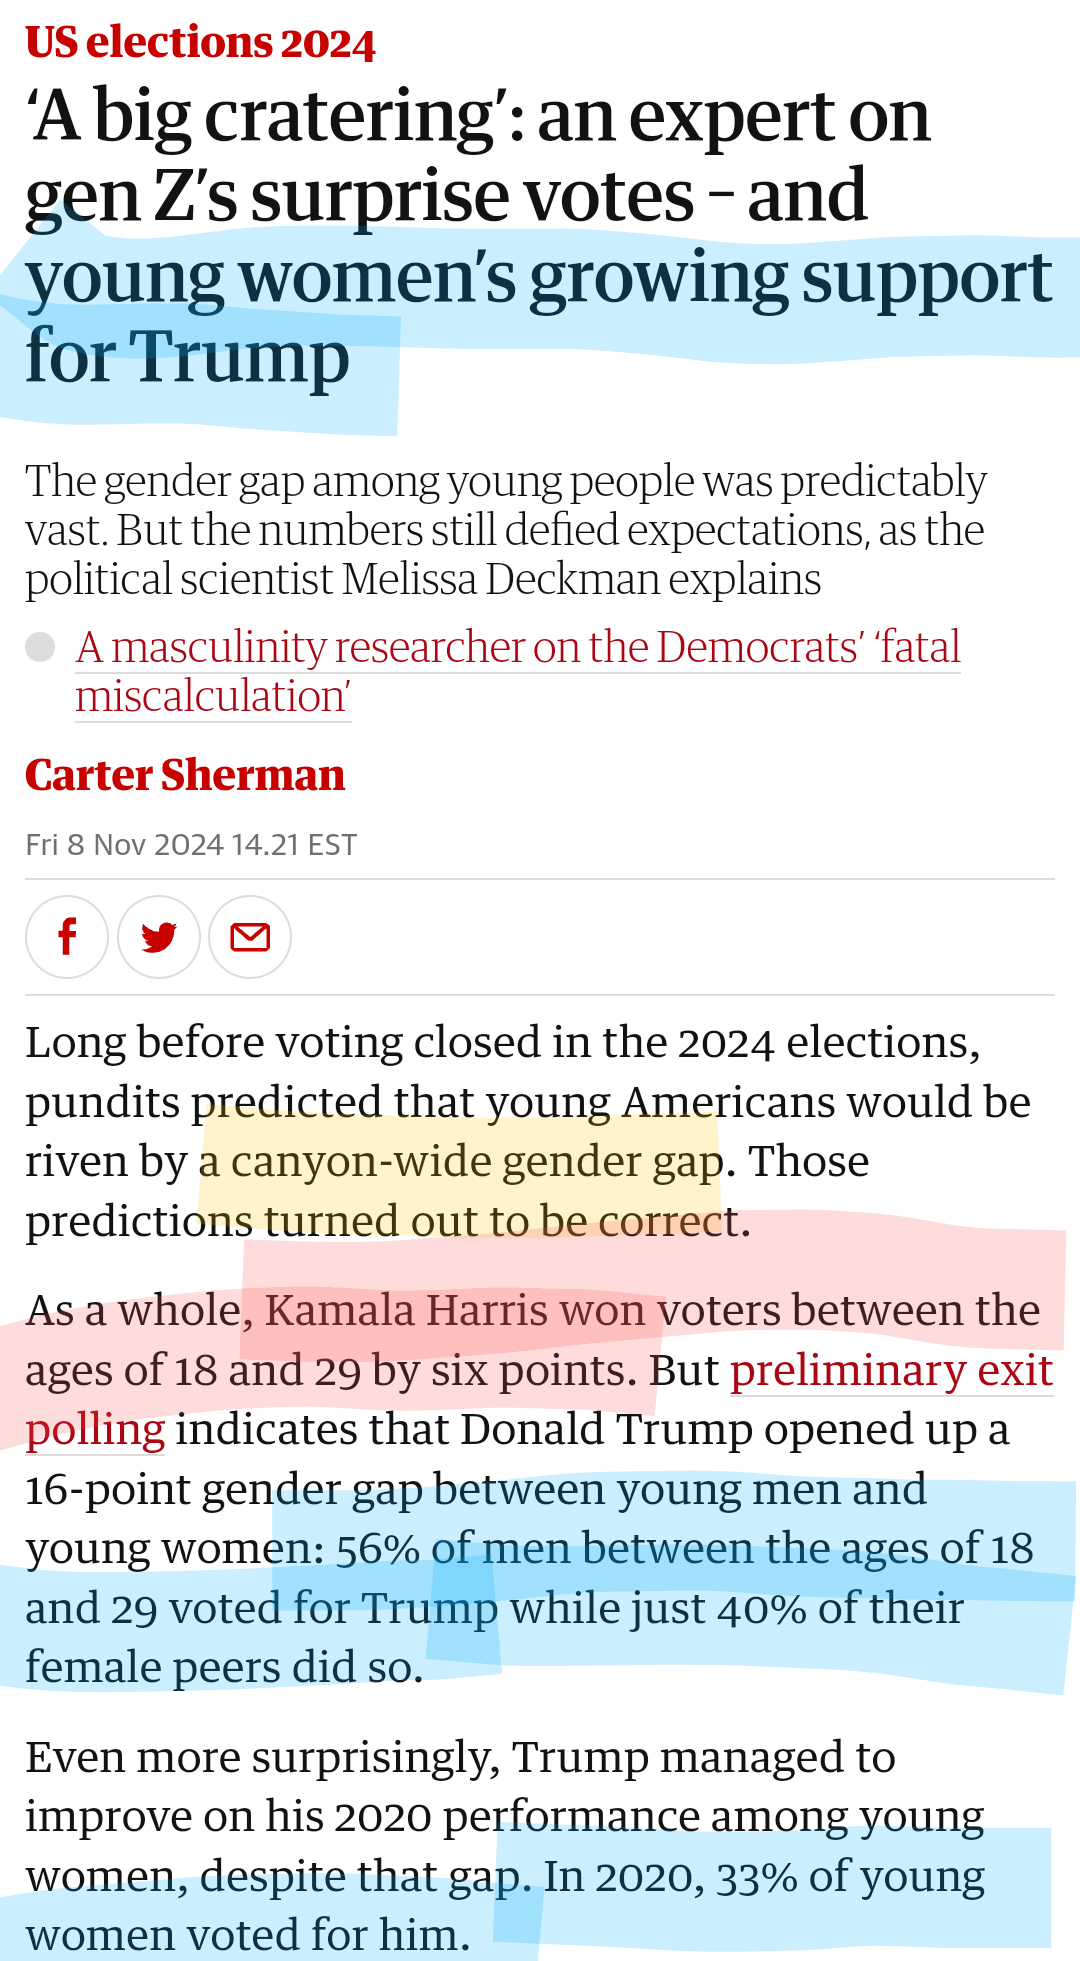Click the blue highlighted 'for Trump' headline text
This screenshot has width=1080, height=1961.
[188, 357]
